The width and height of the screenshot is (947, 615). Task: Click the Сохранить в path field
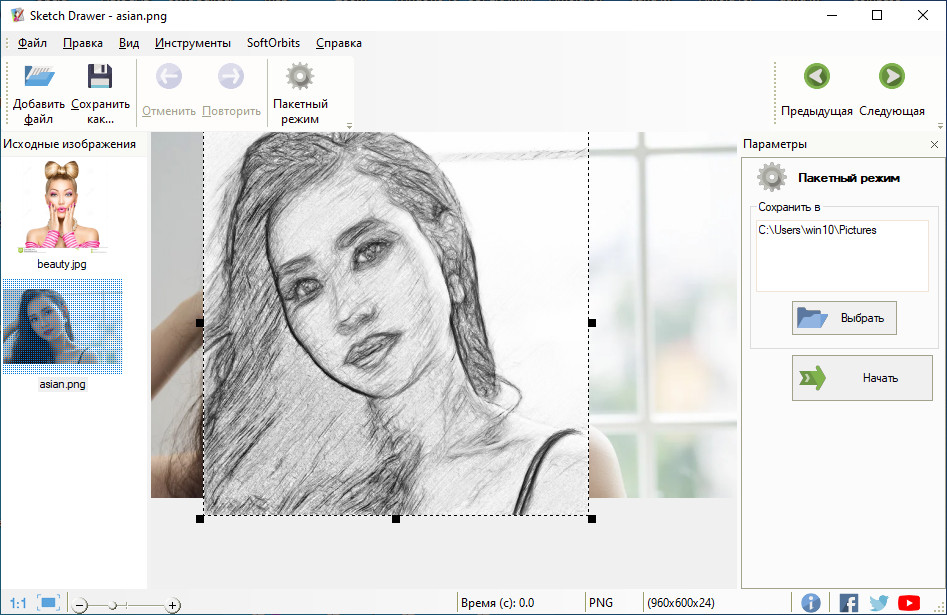click(843, 256)
